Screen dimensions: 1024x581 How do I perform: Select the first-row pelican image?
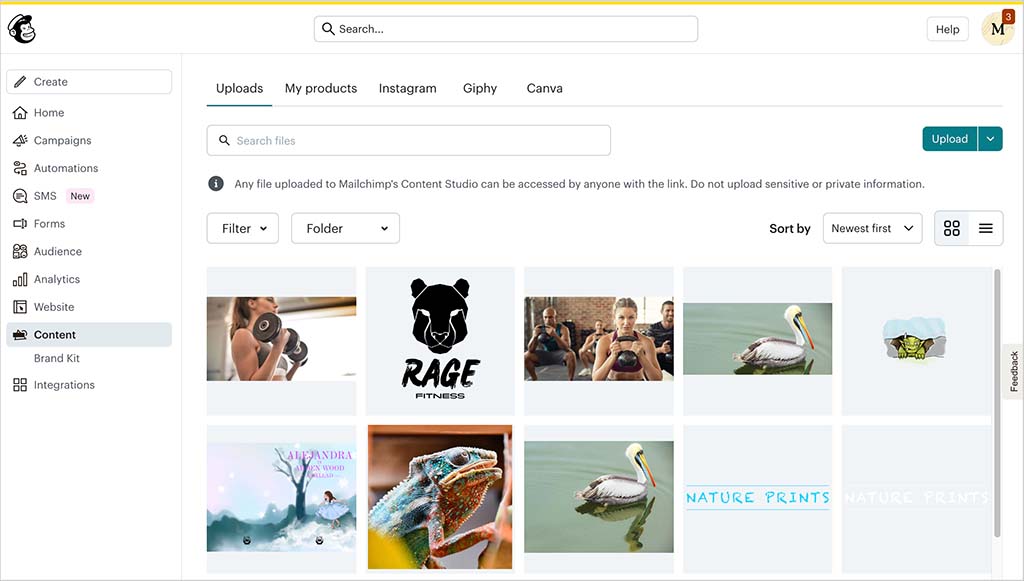point(758,340)
